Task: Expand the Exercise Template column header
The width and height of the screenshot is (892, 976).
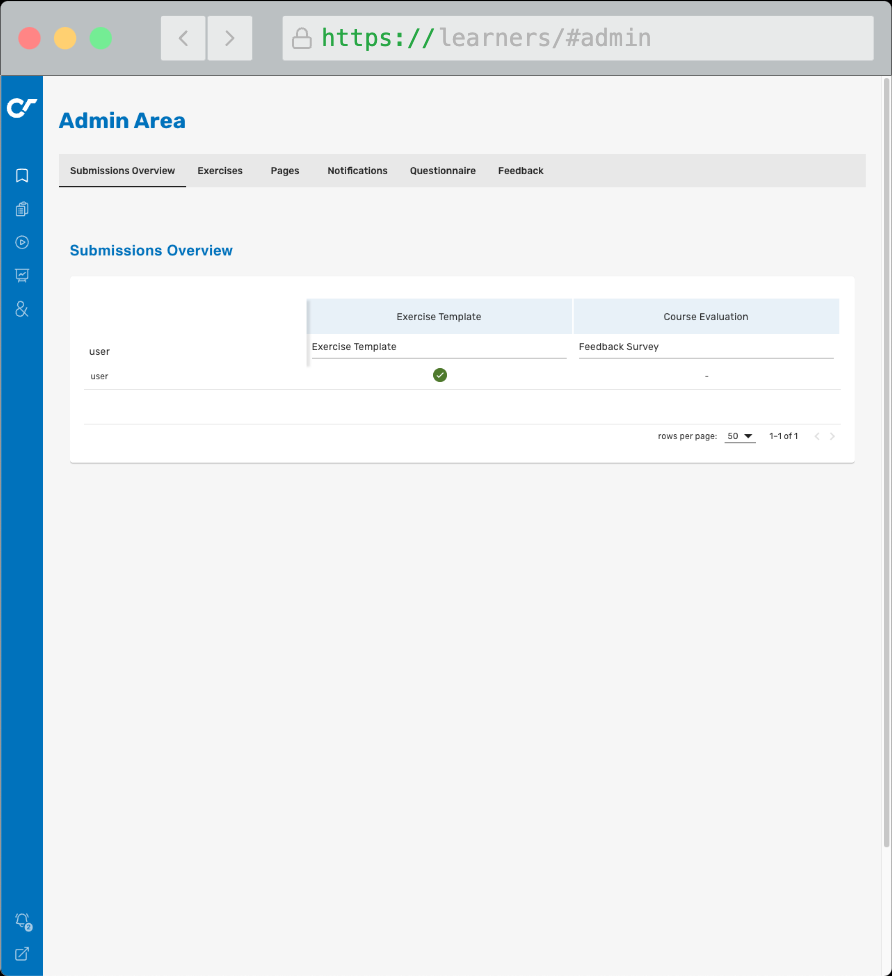Action: pos(438,316)
